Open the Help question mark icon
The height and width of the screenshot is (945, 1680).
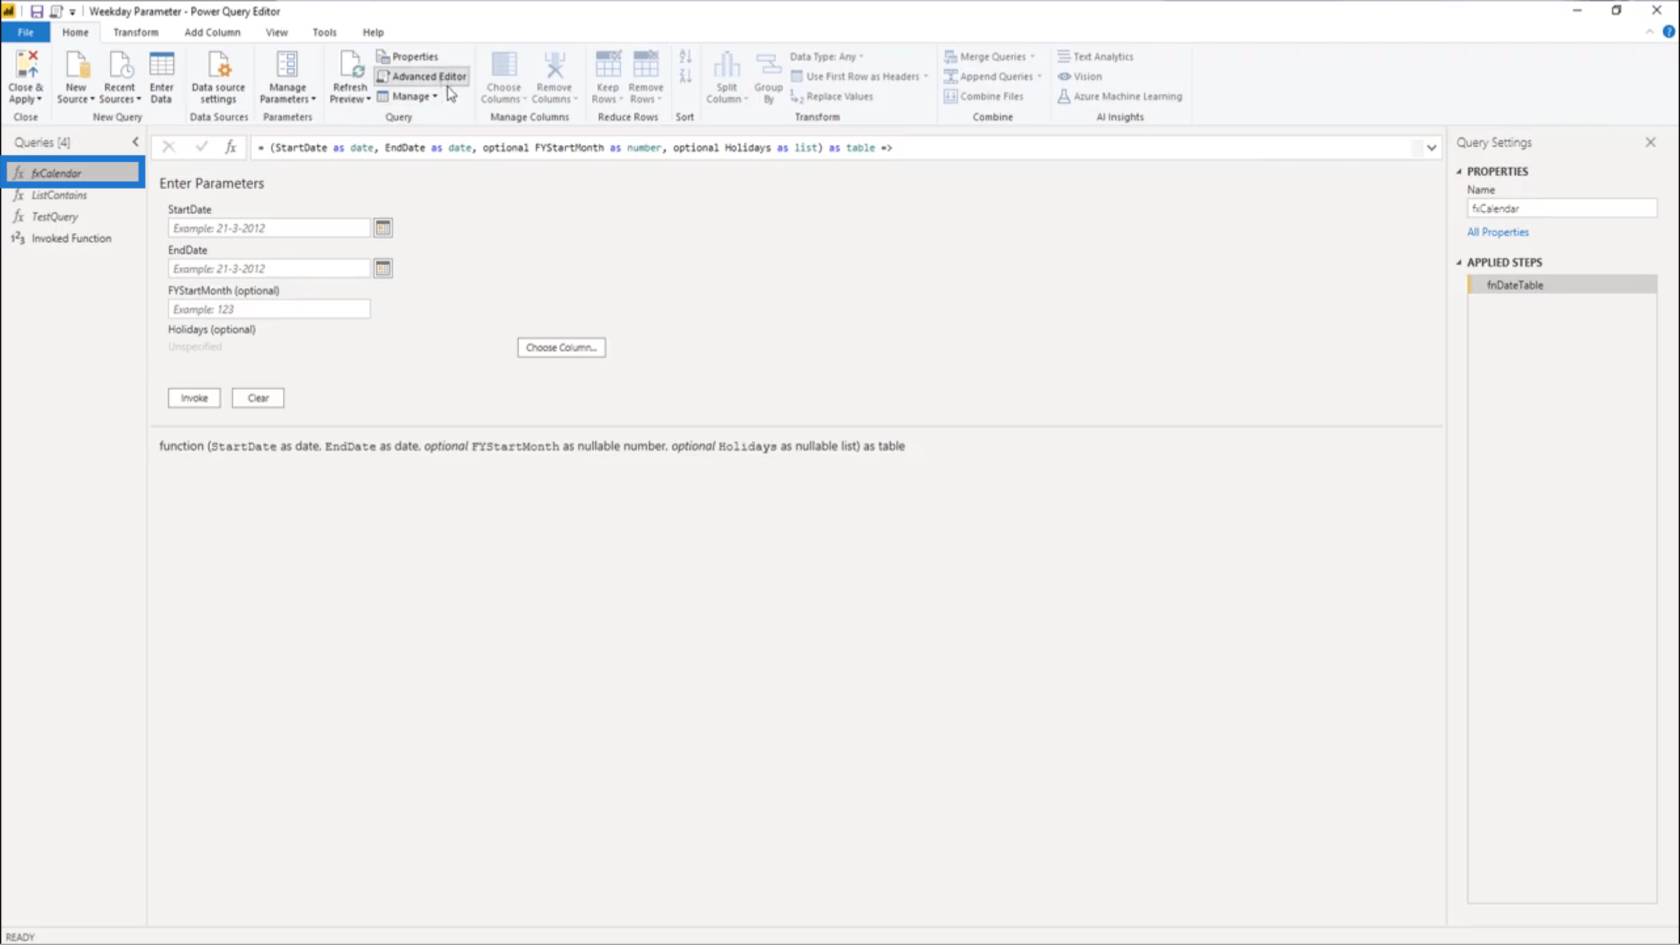(x=1668, y=32)
